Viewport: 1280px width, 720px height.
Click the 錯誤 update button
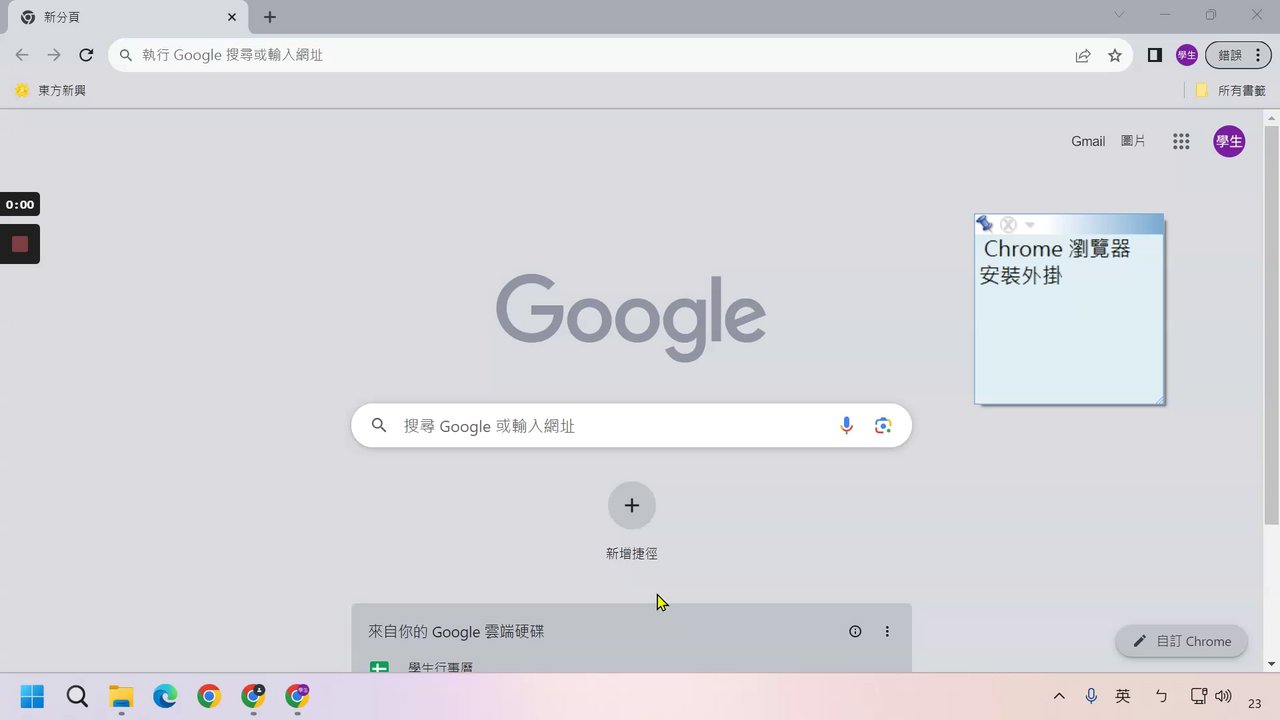click(x=1239, y=56)
